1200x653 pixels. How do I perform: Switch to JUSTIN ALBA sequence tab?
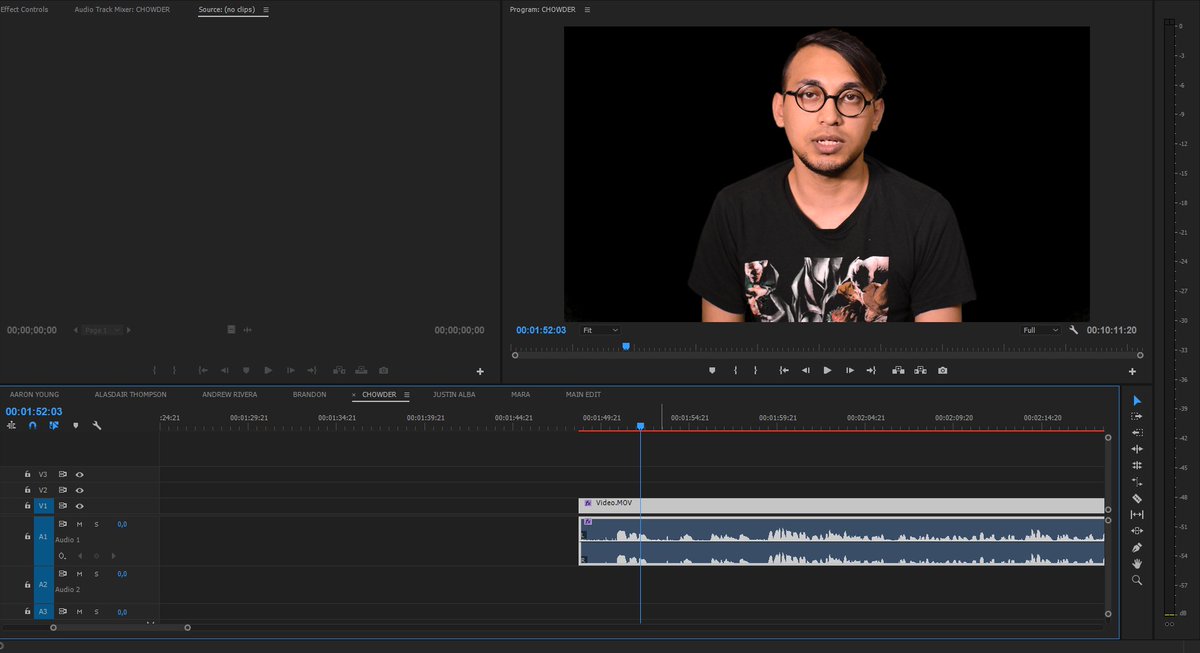[454, 394]
